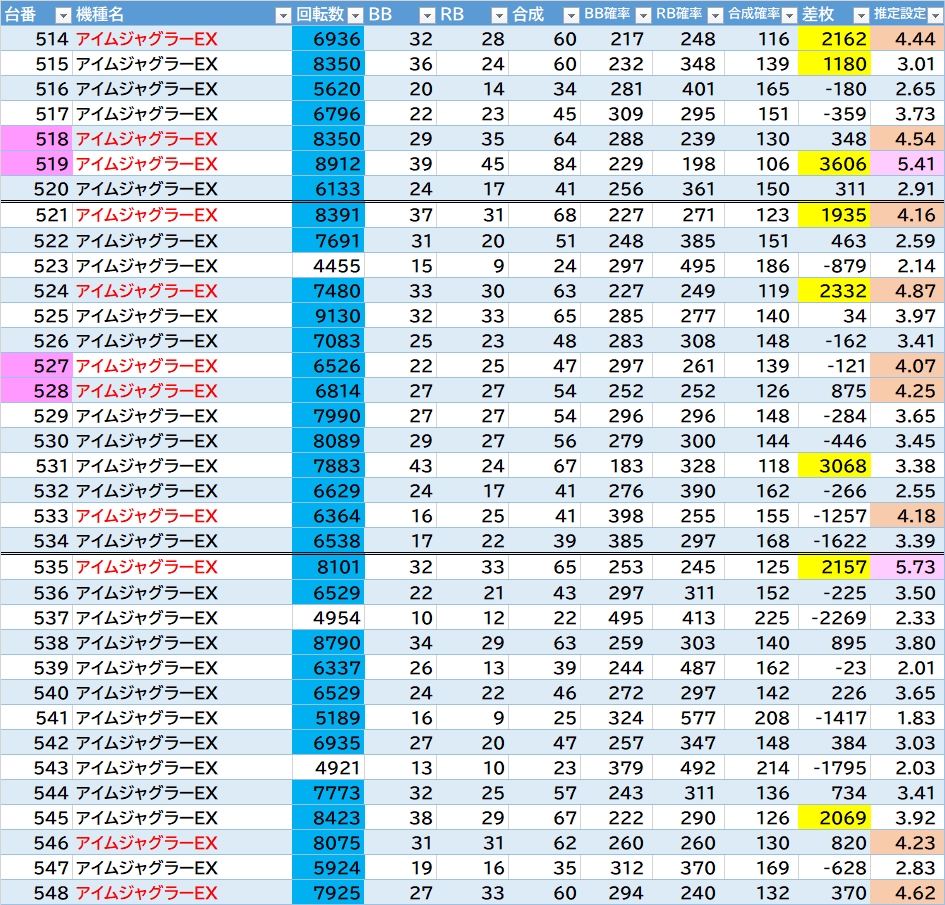945x905 pixels.
Task: Select the 推定設定 cell showing 4.87
Action: (907, 291)
